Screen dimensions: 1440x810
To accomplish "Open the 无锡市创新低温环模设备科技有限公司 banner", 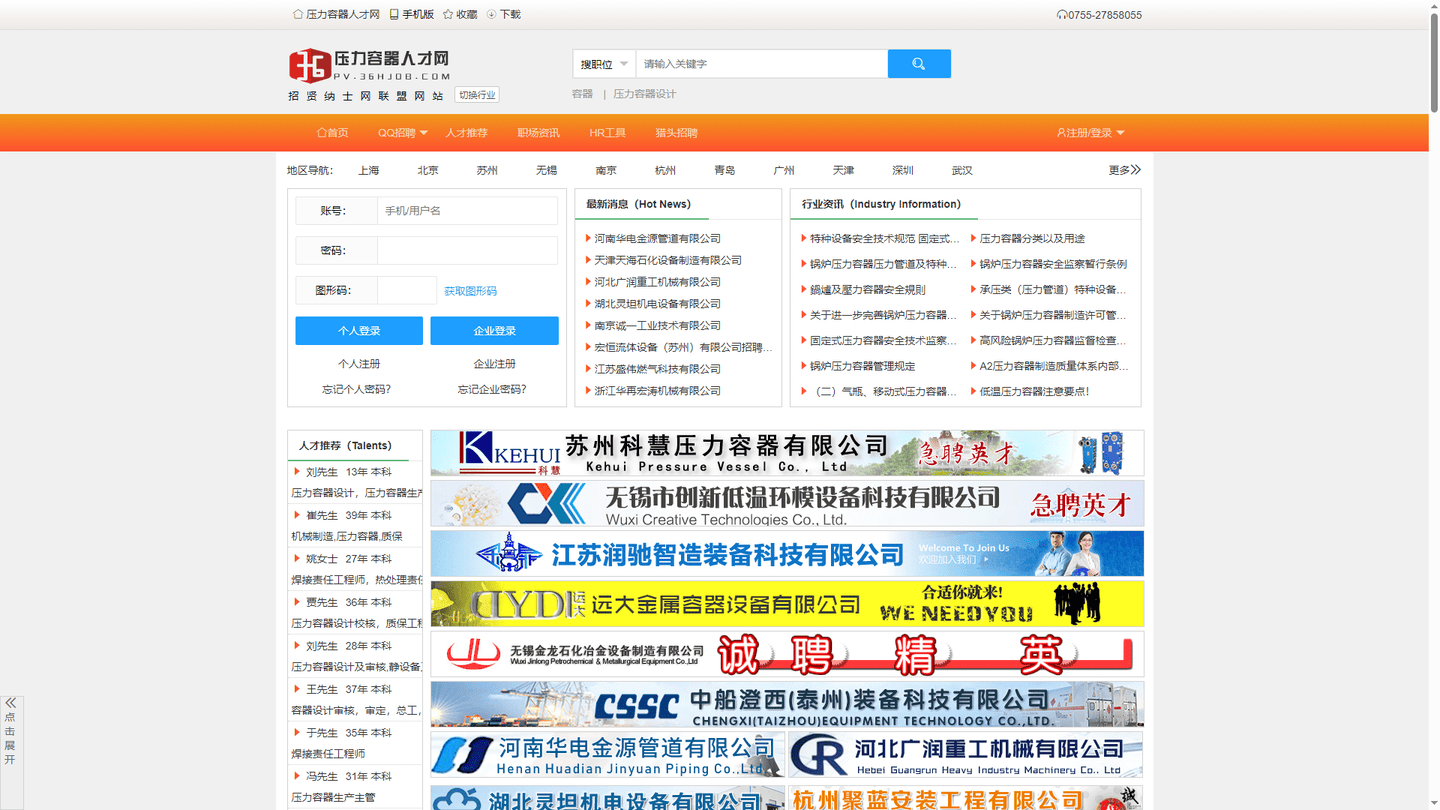I will coord(787,504).
